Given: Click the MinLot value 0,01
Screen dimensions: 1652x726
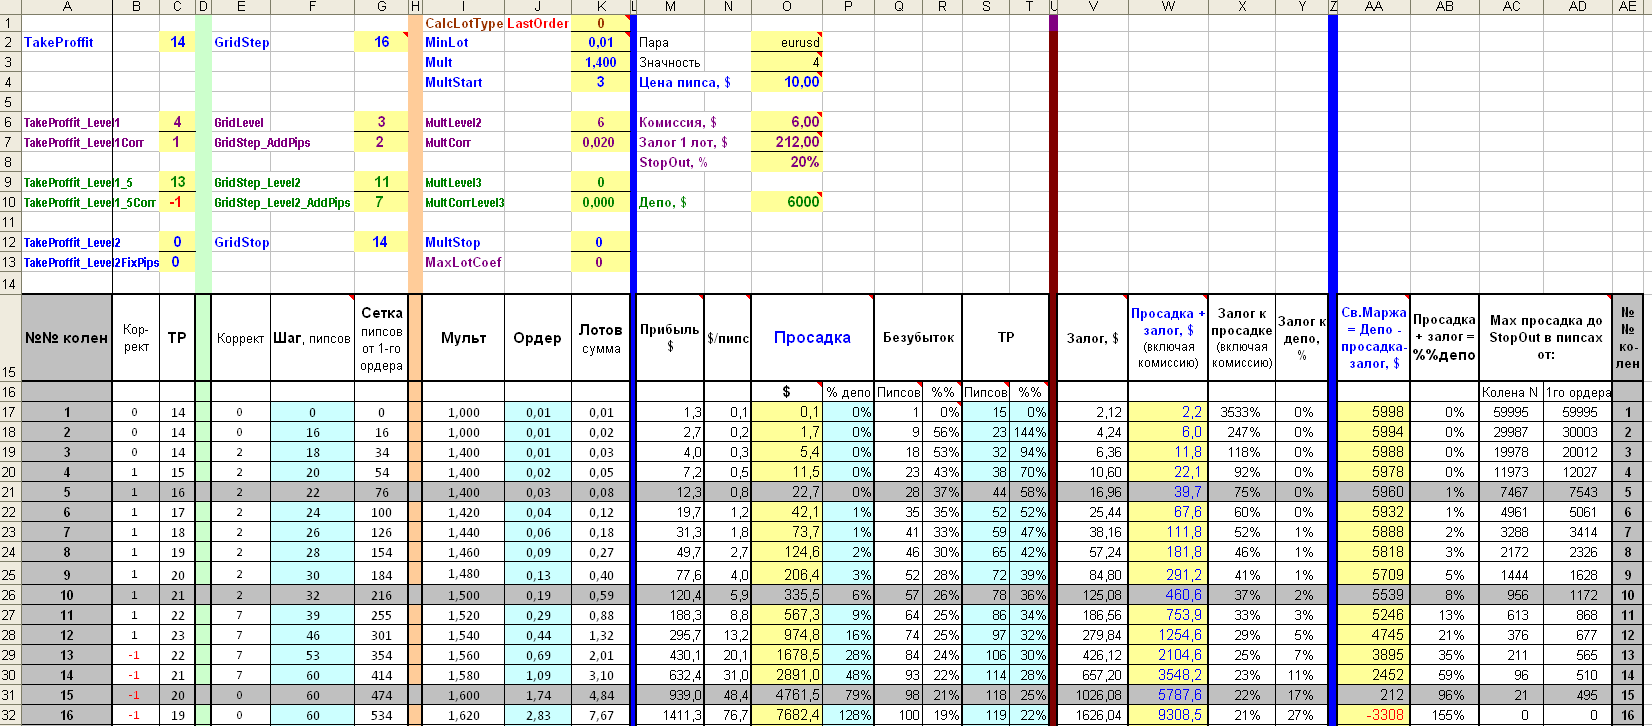Looking at the screenshot, I should (600, 43).
